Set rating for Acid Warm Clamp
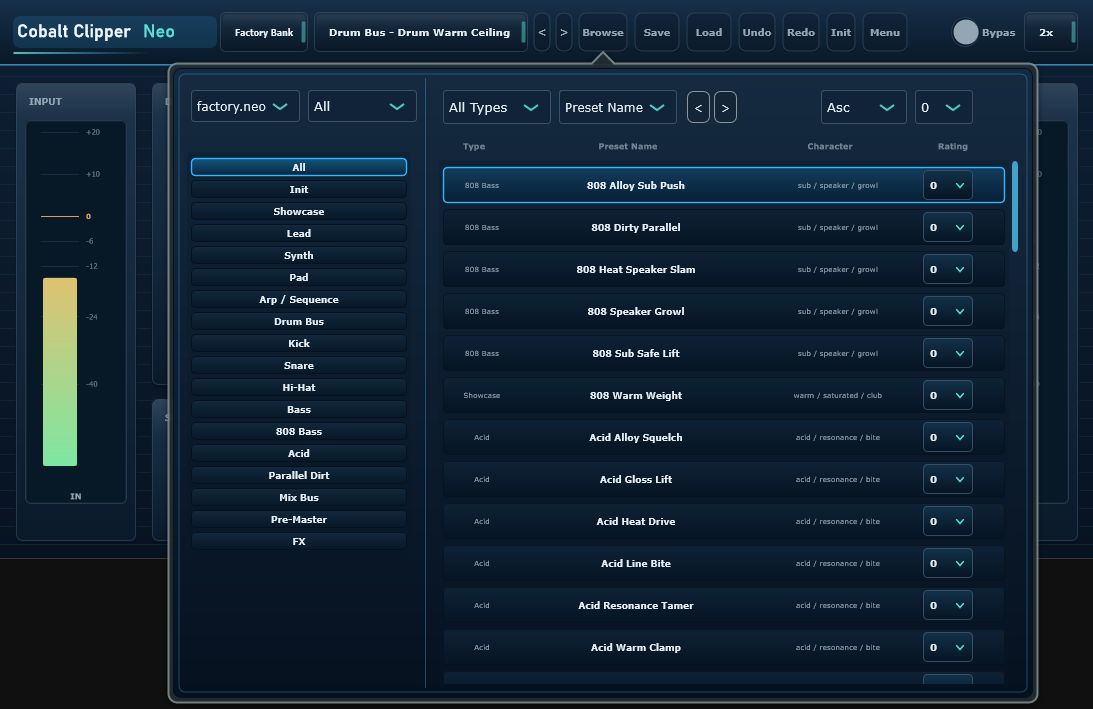 947,648
